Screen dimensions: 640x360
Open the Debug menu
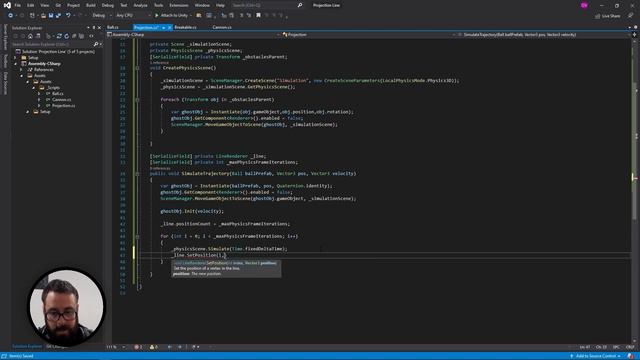[108, 5]
